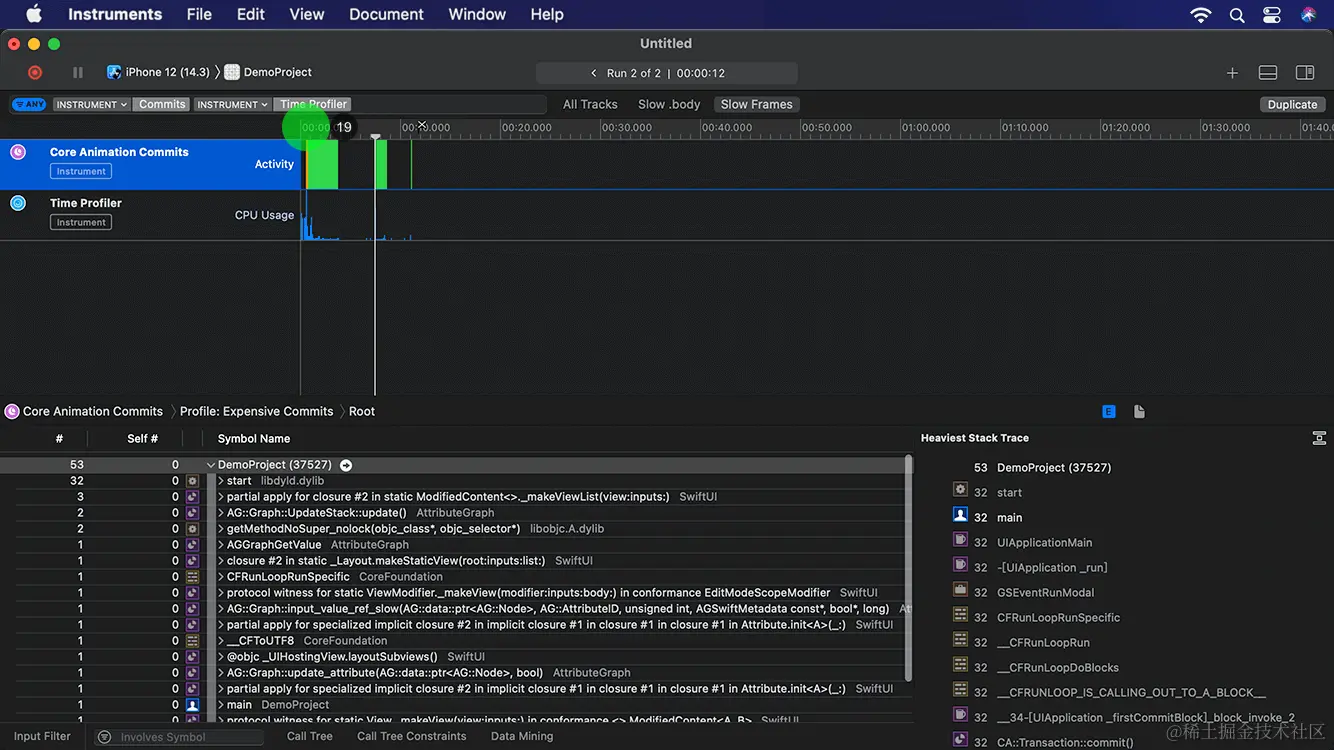Select CA::Transaction::commit() in the Heaviest Stack Trace

pos(1065,743)
